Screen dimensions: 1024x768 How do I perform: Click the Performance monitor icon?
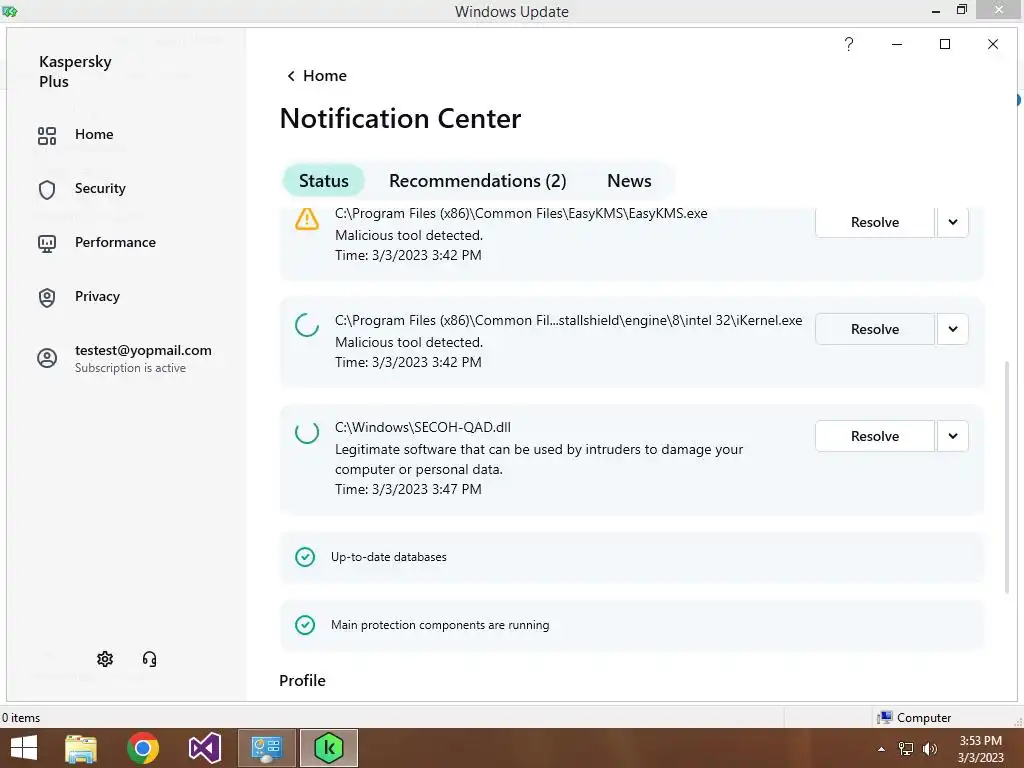[47, 244]
